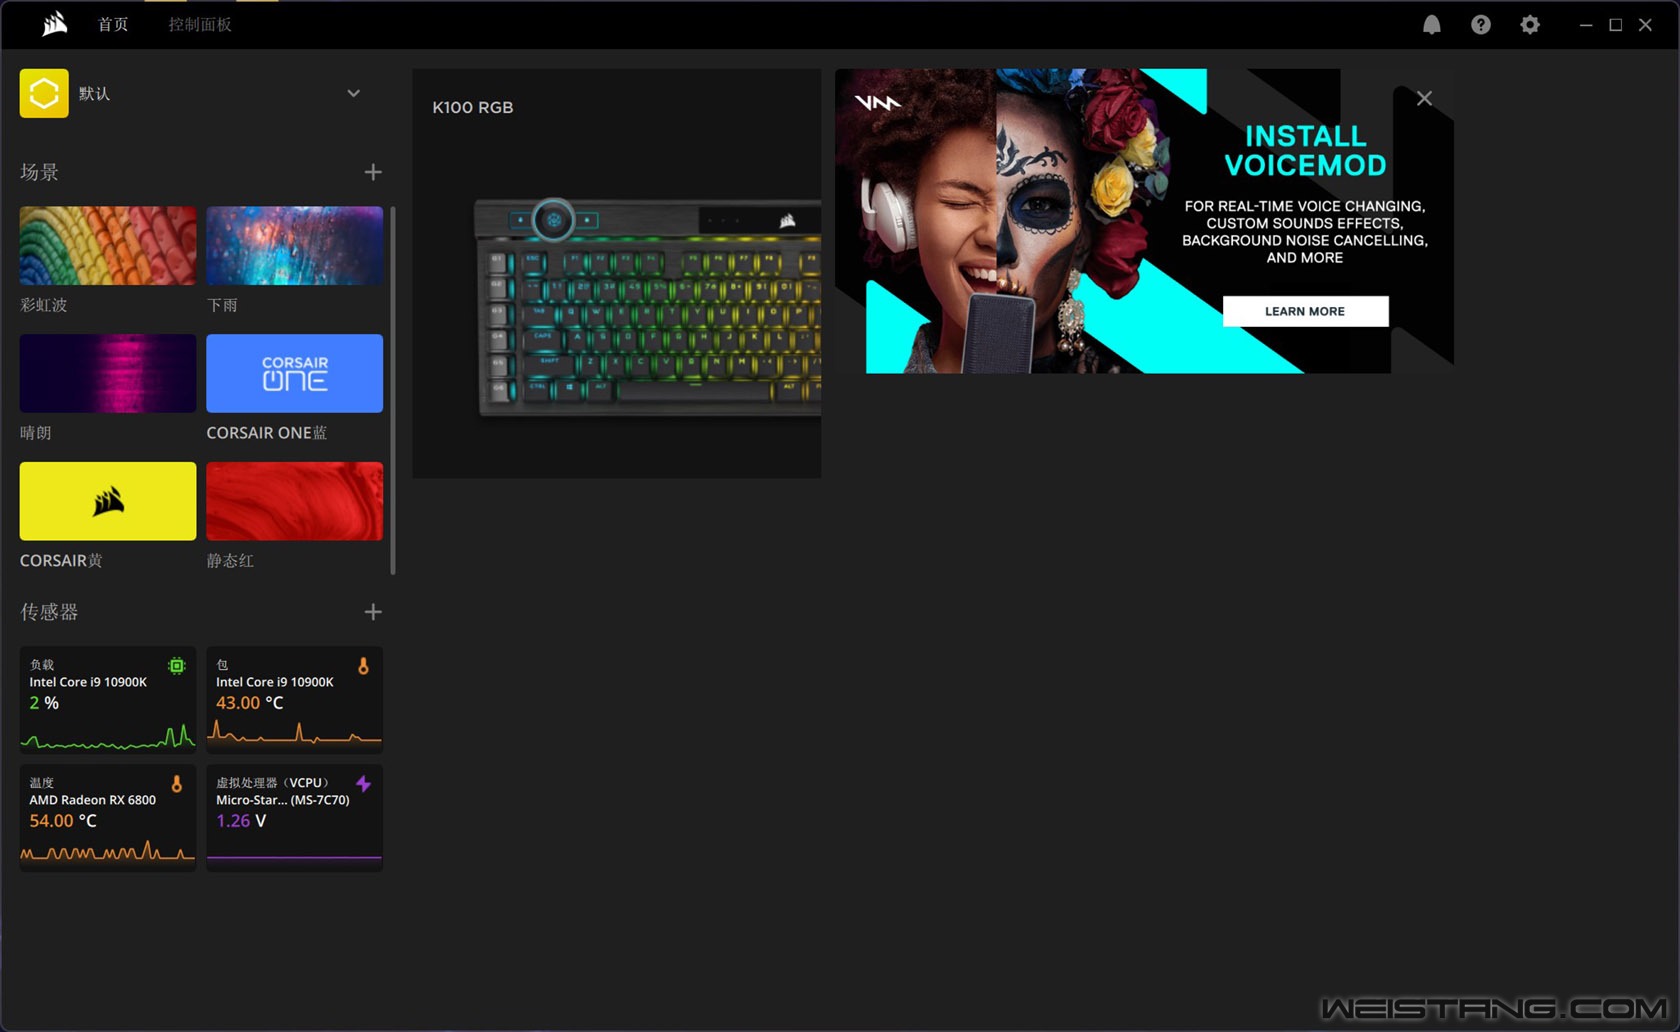Image resolution: width=1680 pixels, height=1032 pixels.
Task: Open settings gear icon
Action: (1530, 25)
